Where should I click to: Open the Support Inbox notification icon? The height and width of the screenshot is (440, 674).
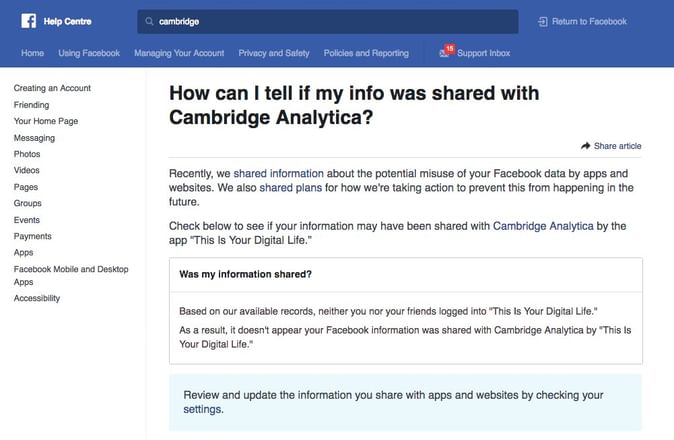point(445,52)
